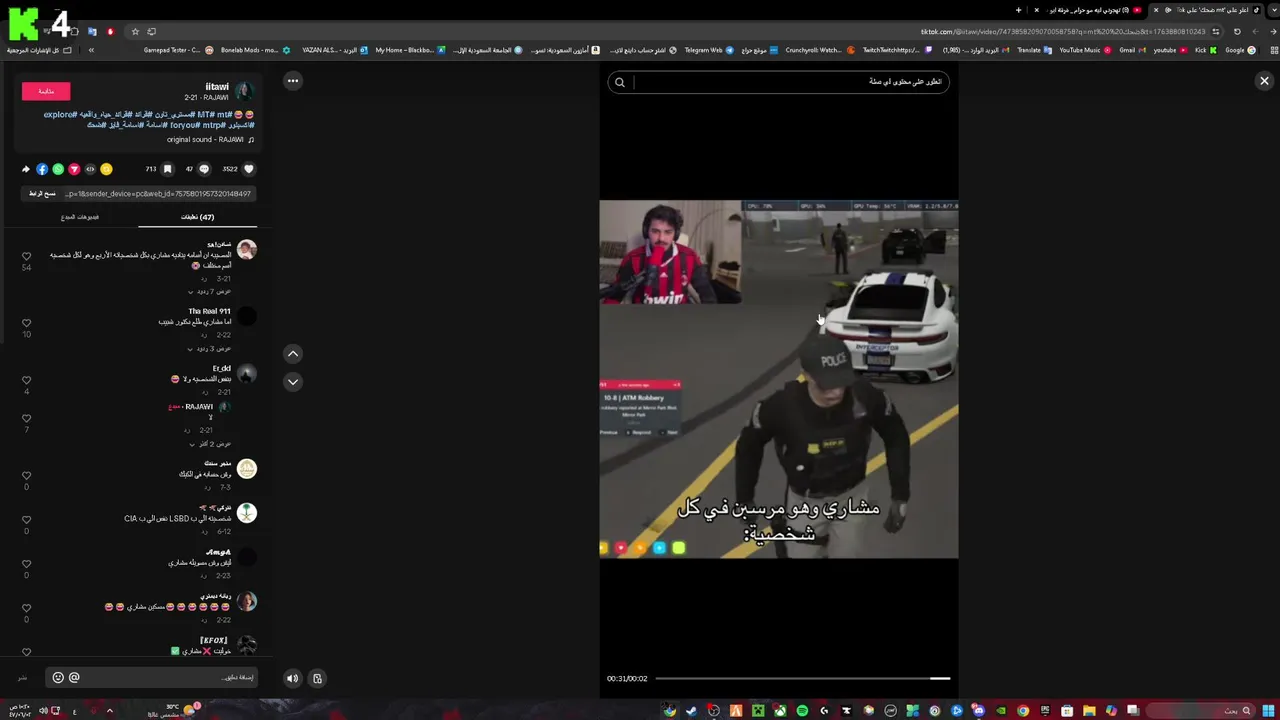Viewport: 1280px width, 720px height.
Task: Open Steam from the taskbar
Action: (691, 711)
